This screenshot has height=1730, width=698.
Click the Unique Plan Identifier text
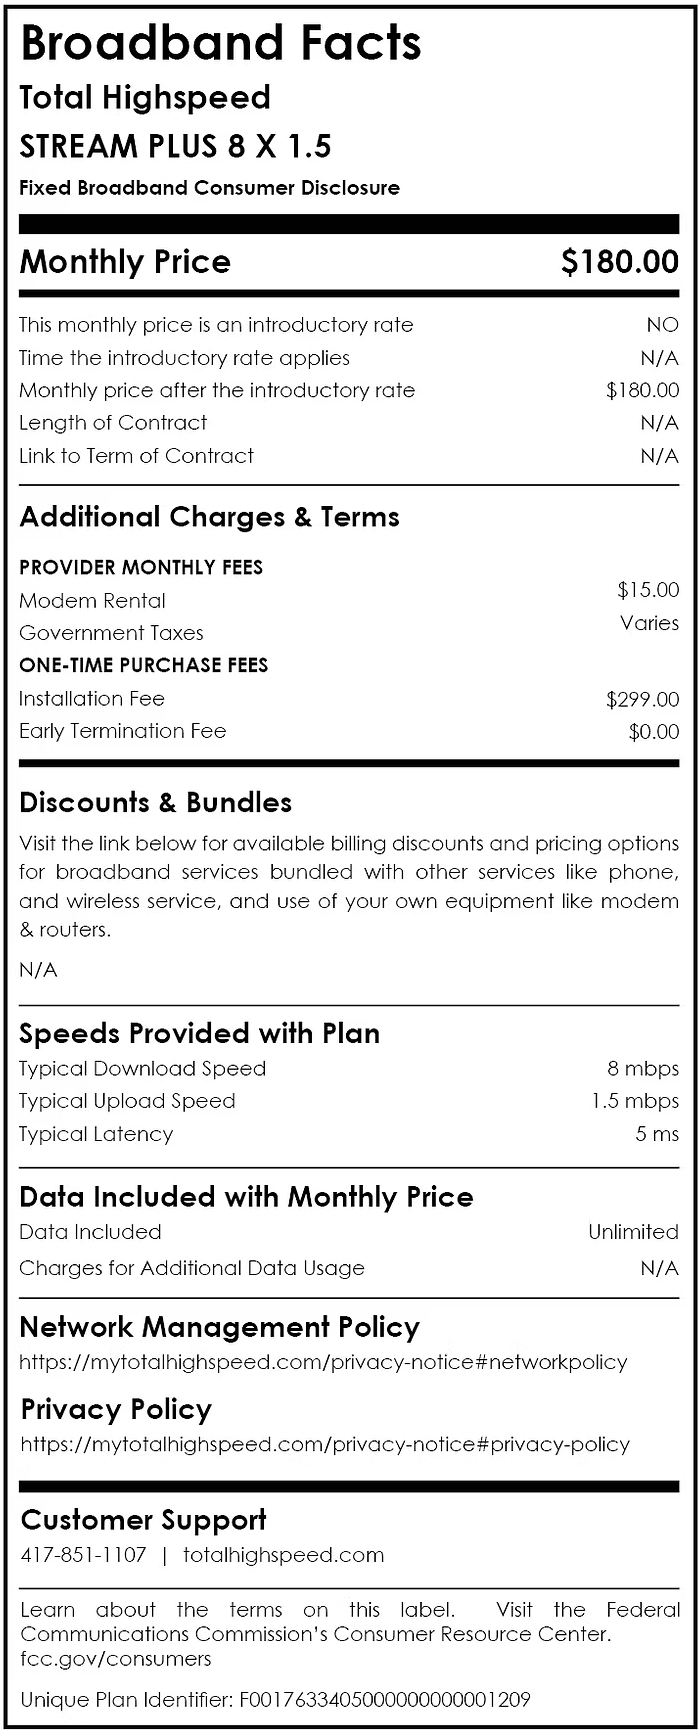click(x=275, y=1699)
